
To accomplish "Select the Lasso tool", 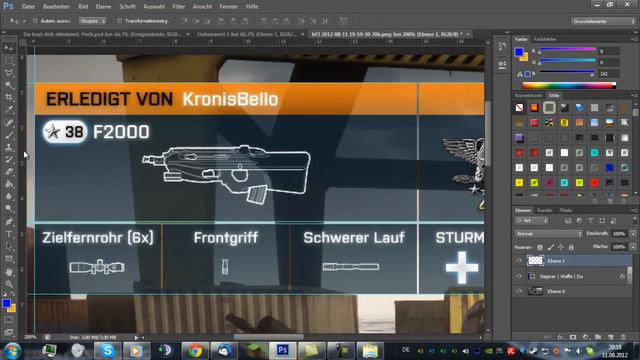I will point(9,73).
